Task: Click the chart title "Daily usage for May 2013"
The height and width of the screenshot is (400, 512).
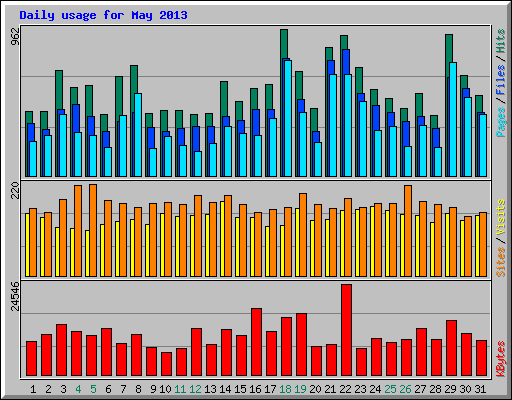Action: point(103,15)
